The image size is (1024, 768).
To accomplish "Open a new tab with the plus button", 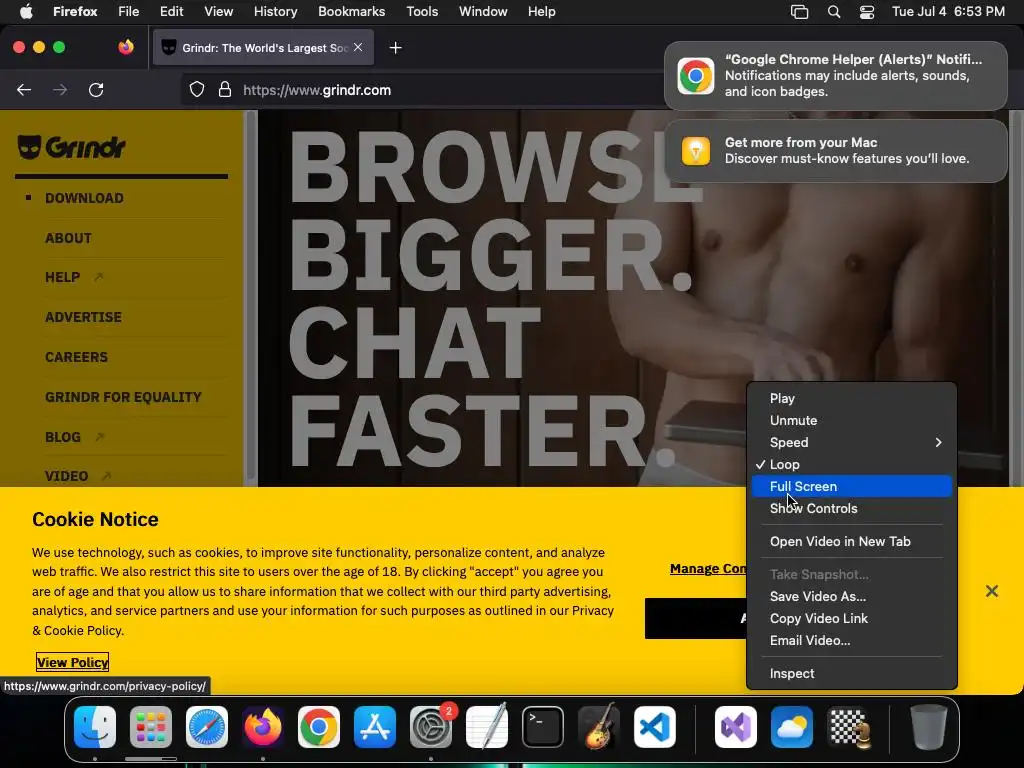I will coord(395,48).
